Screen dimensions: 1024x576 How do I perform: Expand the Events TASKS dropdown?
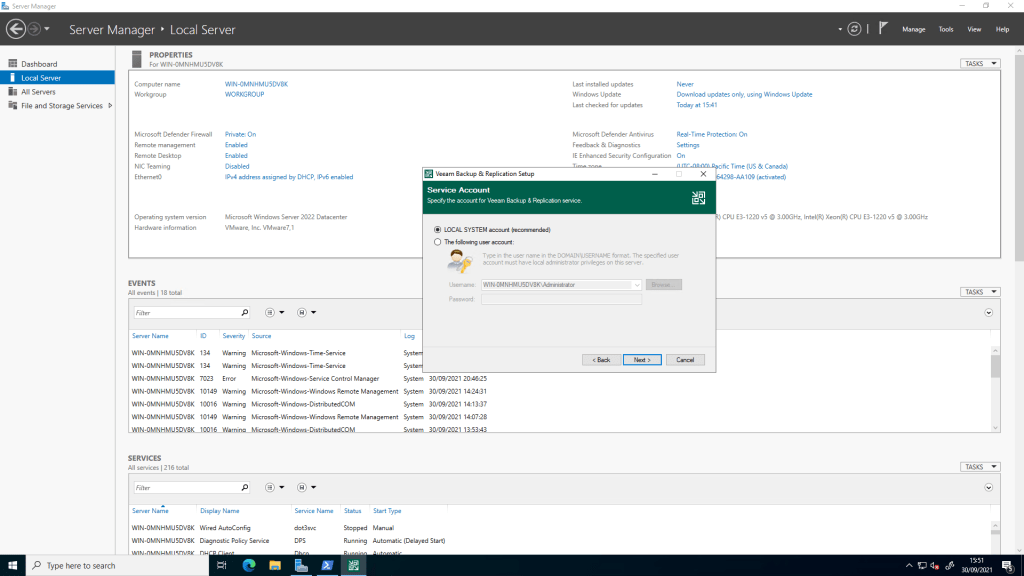pyautogui.click(x=980, y=292)
